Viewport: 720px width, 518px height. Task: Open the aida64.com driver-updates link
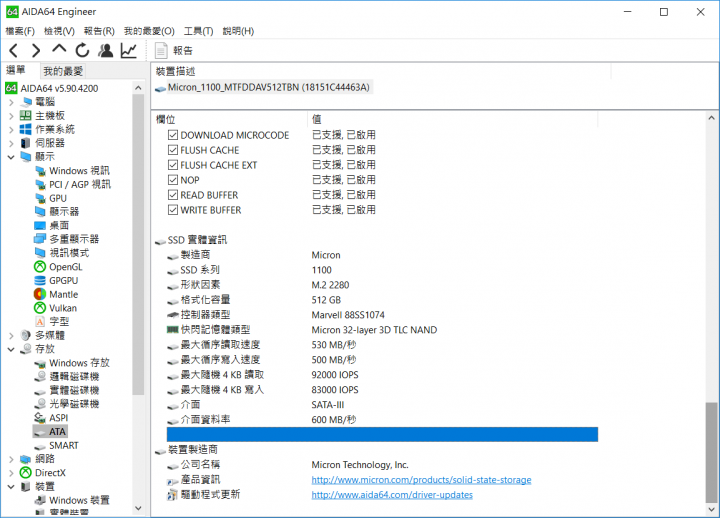click(392, 495)
